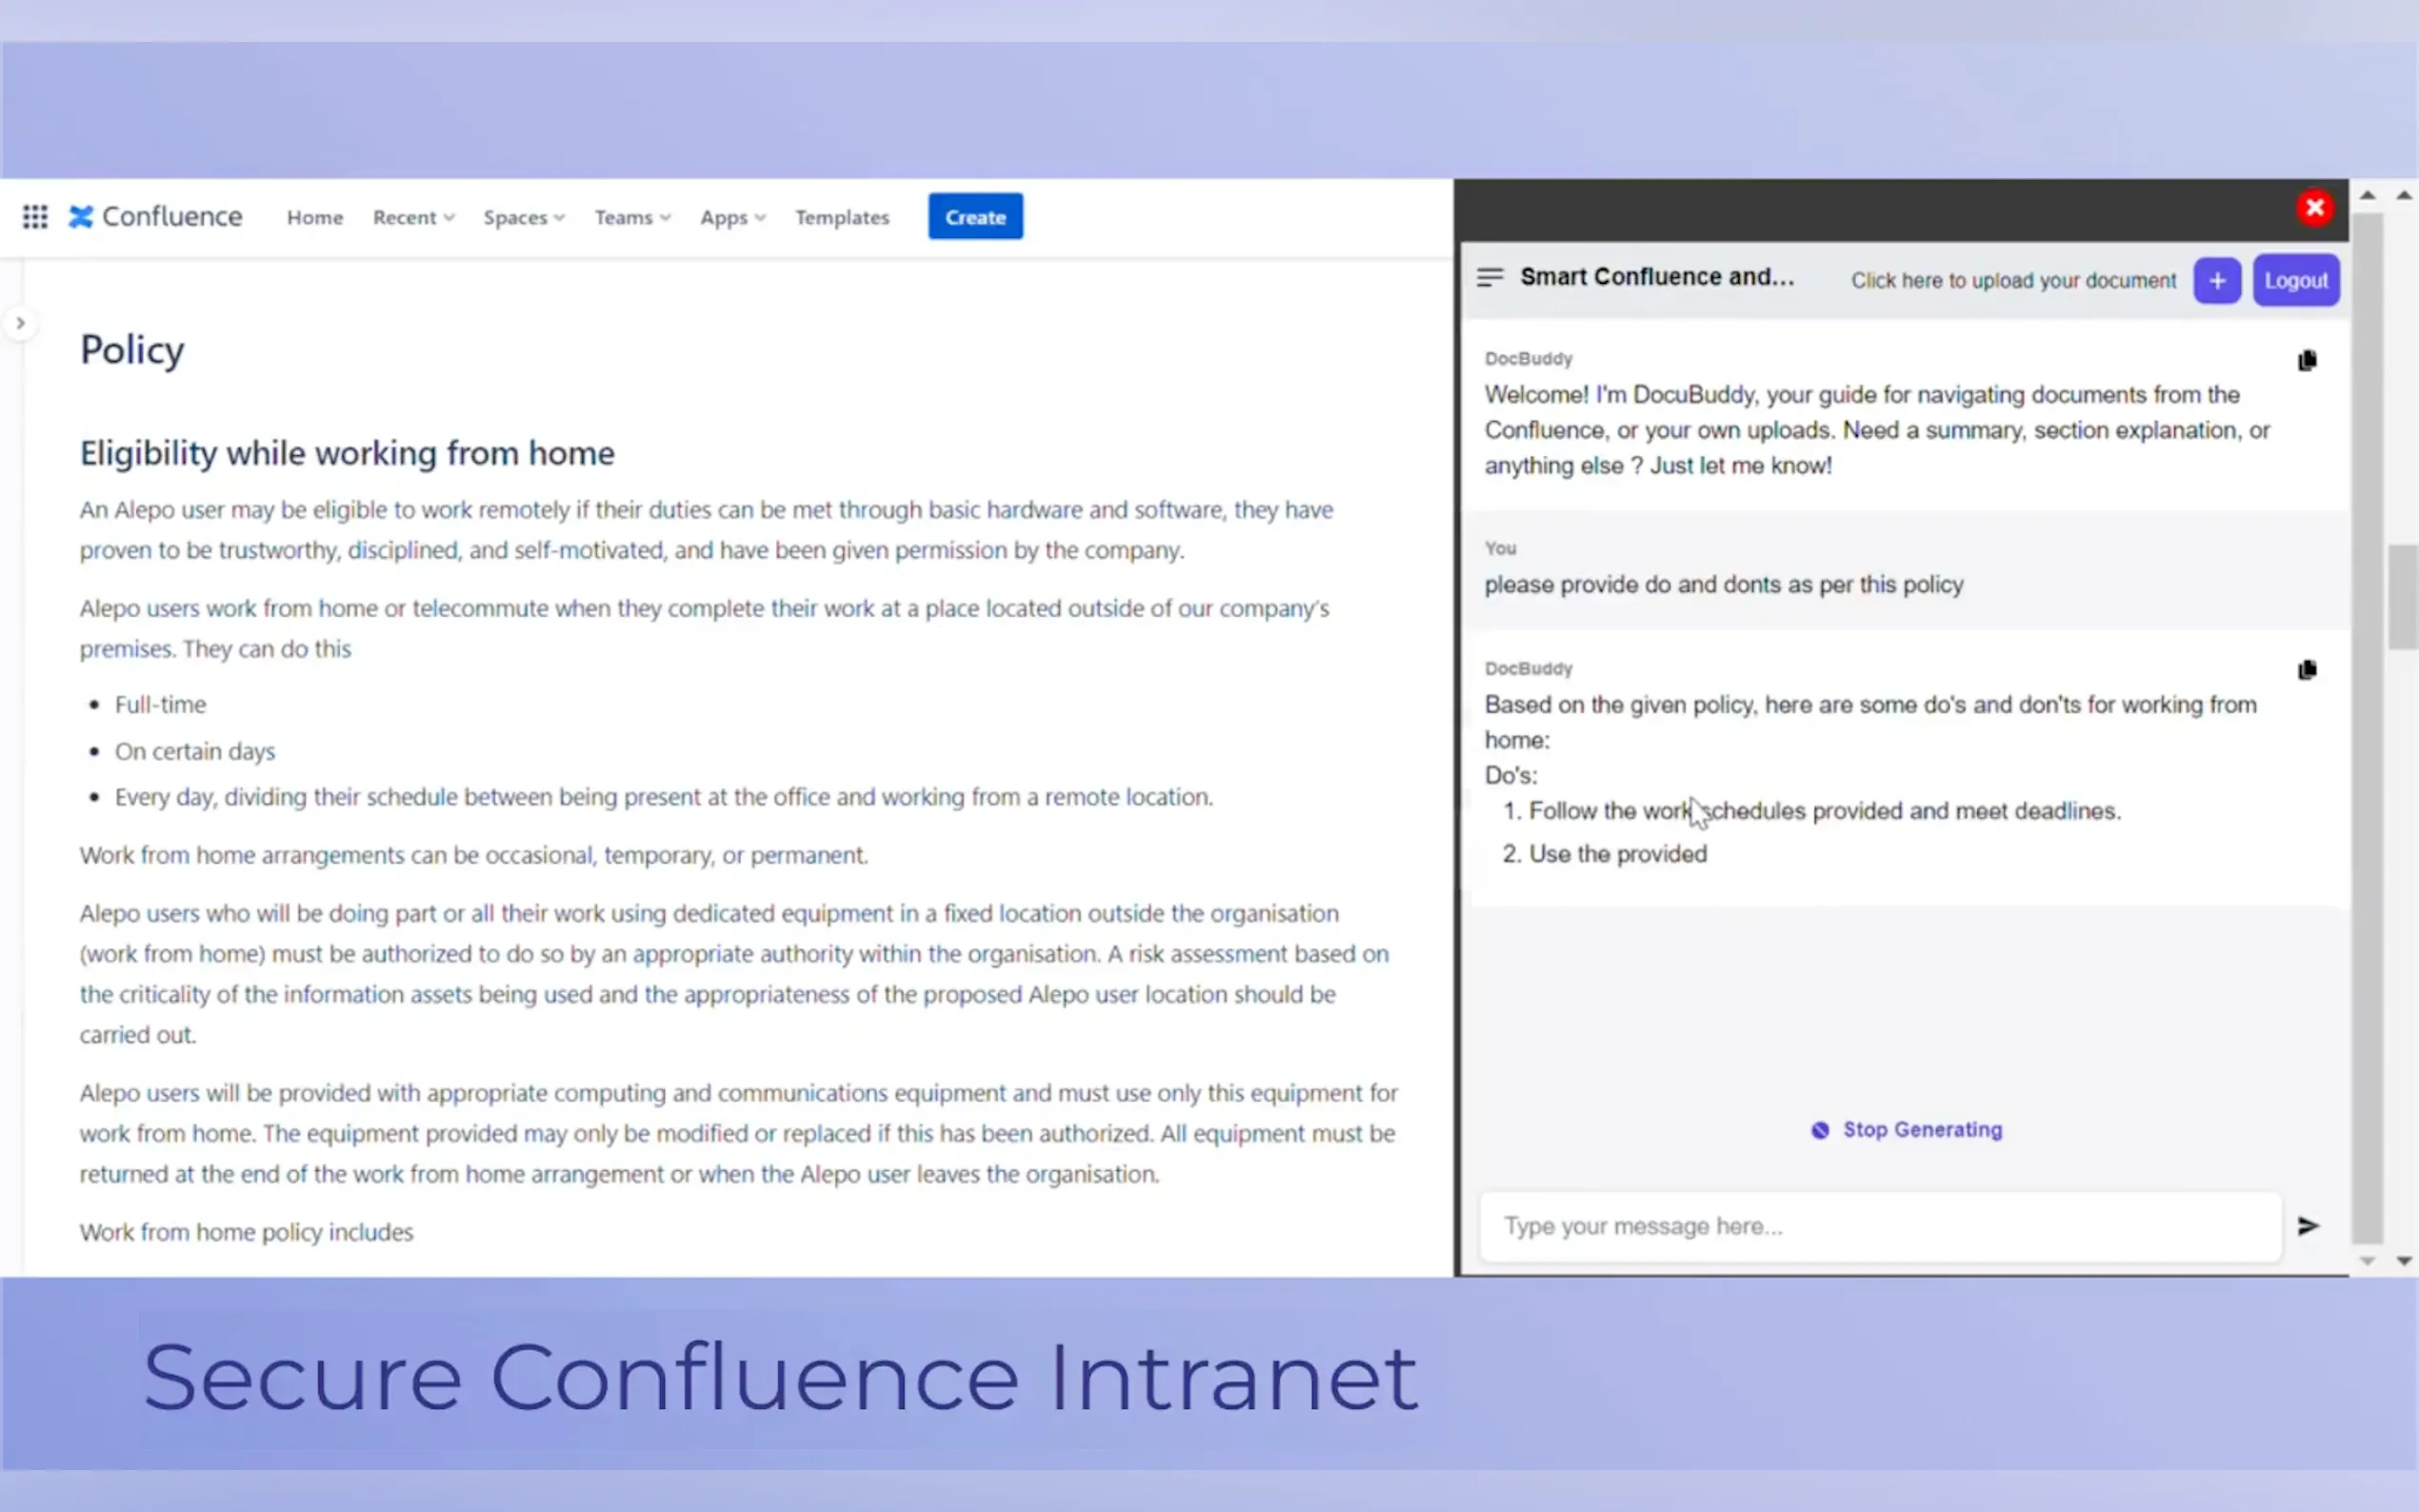Click the Confluence logo
Image resolution: width=2419 pixels, height=1512 pixels.
pos(155,217)
